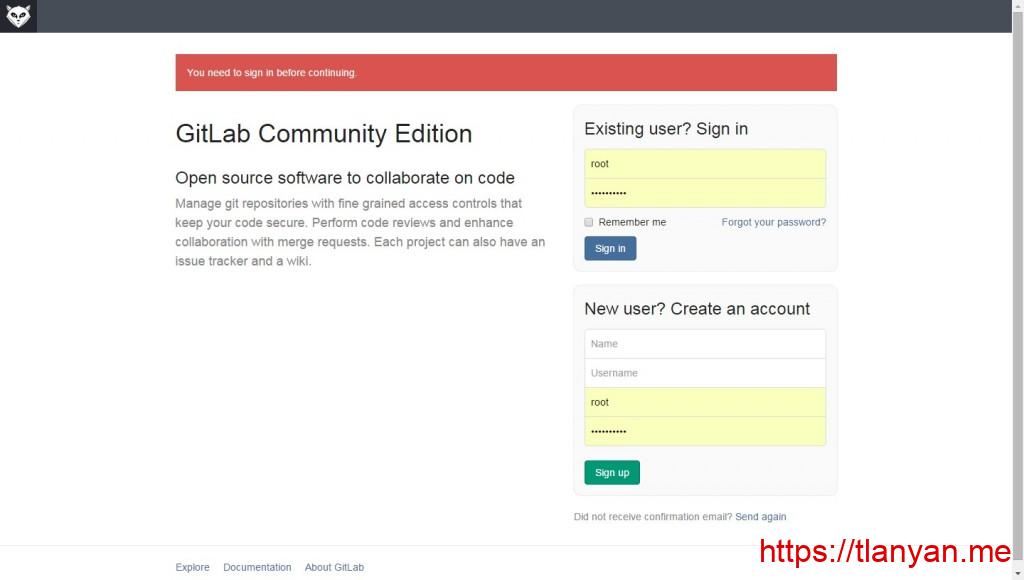This screenshot has height=580, width=1024.
Task: Select the sign-in password field
Action: tap(704, 191)
